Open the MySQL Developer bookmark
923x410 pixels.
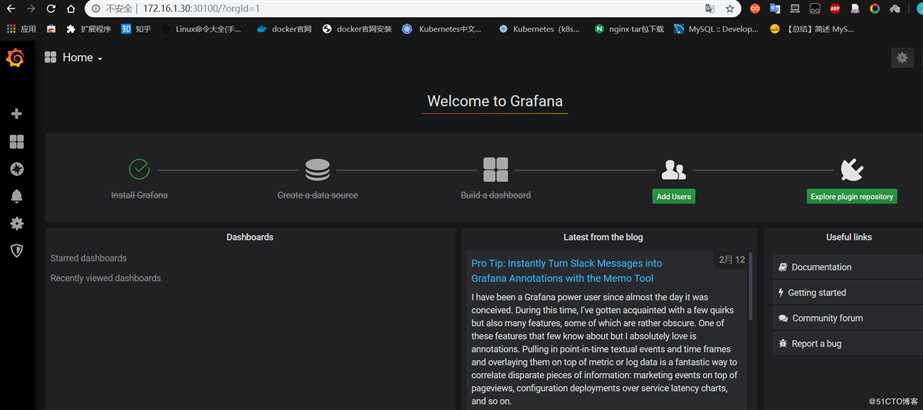click(x=716, y=28)
